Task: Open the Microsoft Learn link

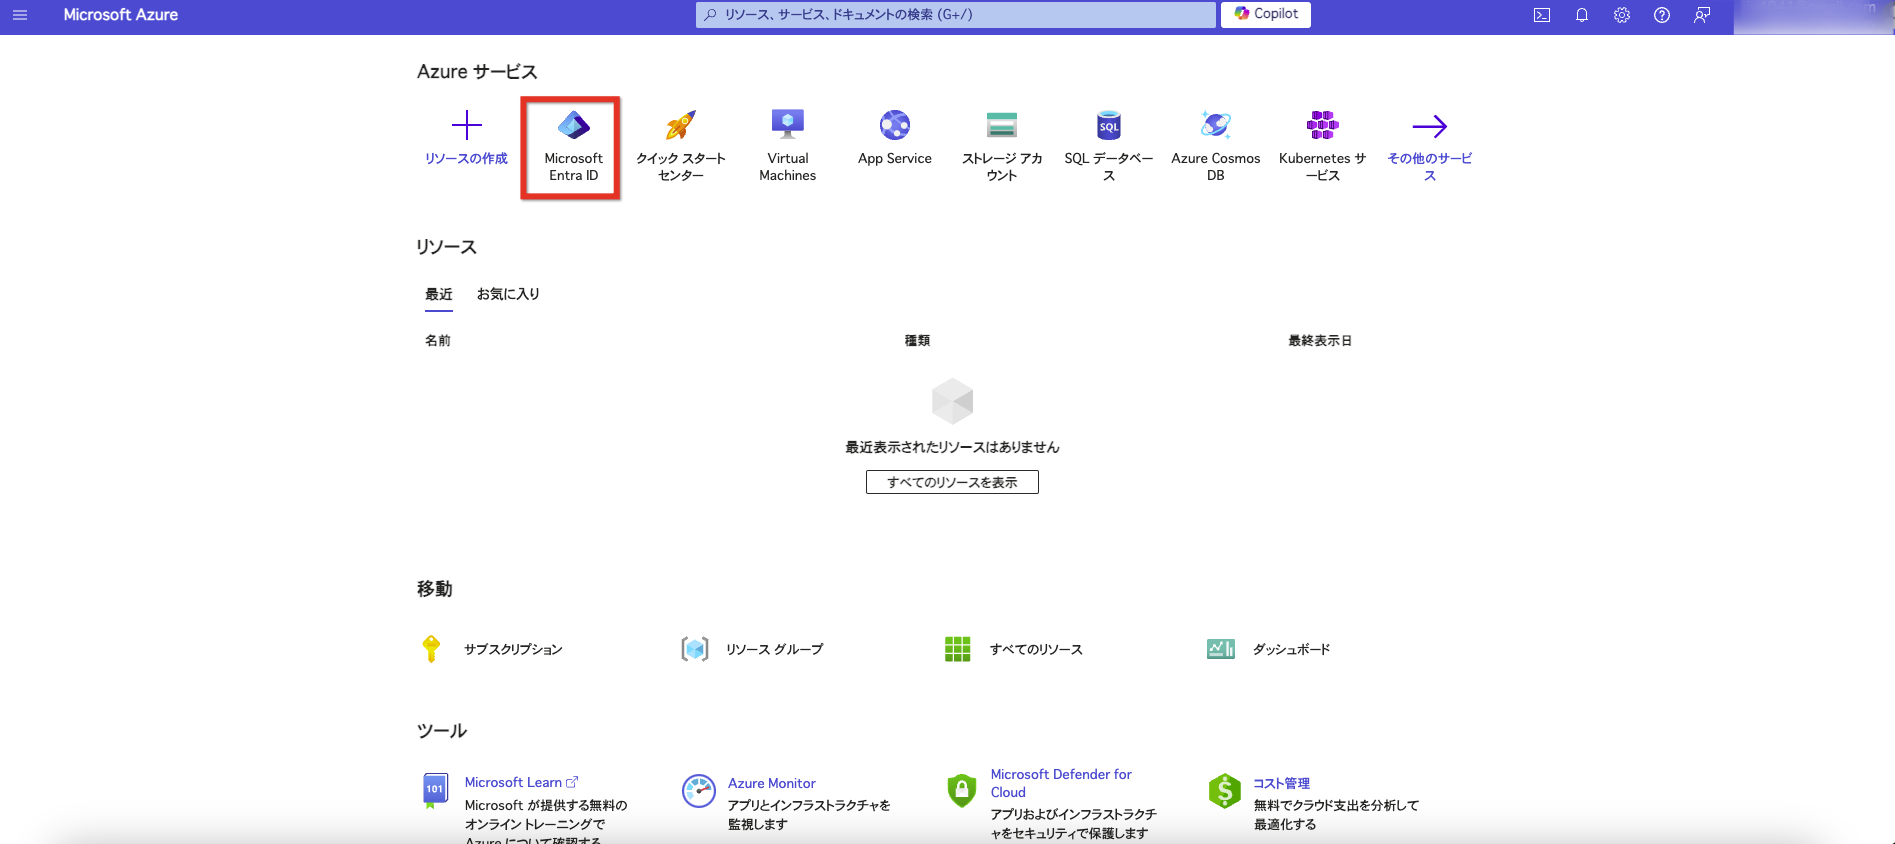Action: (521, 783)
